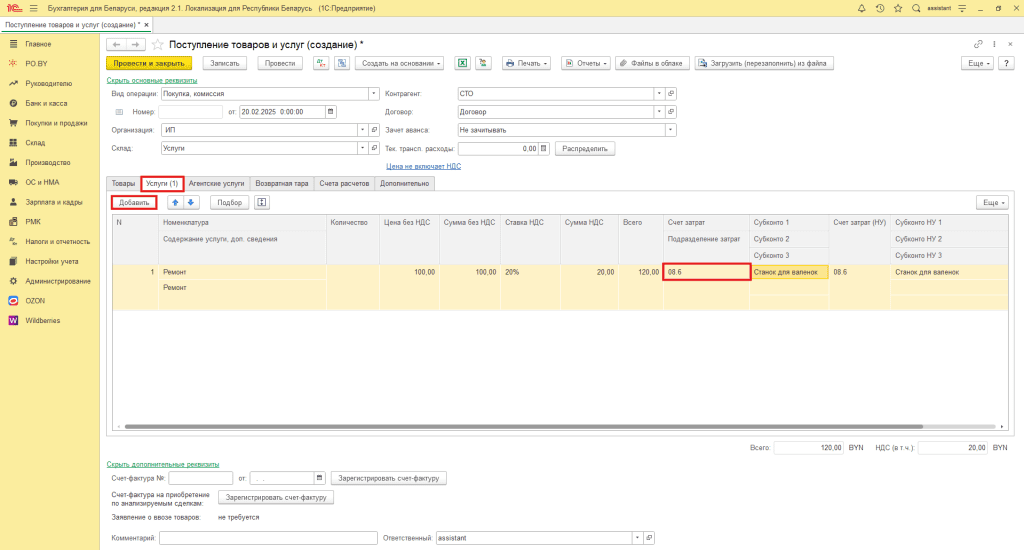Screen dimensions: 1024x550
Task: Open the top Еще menu
Action: tap(978, 63)
